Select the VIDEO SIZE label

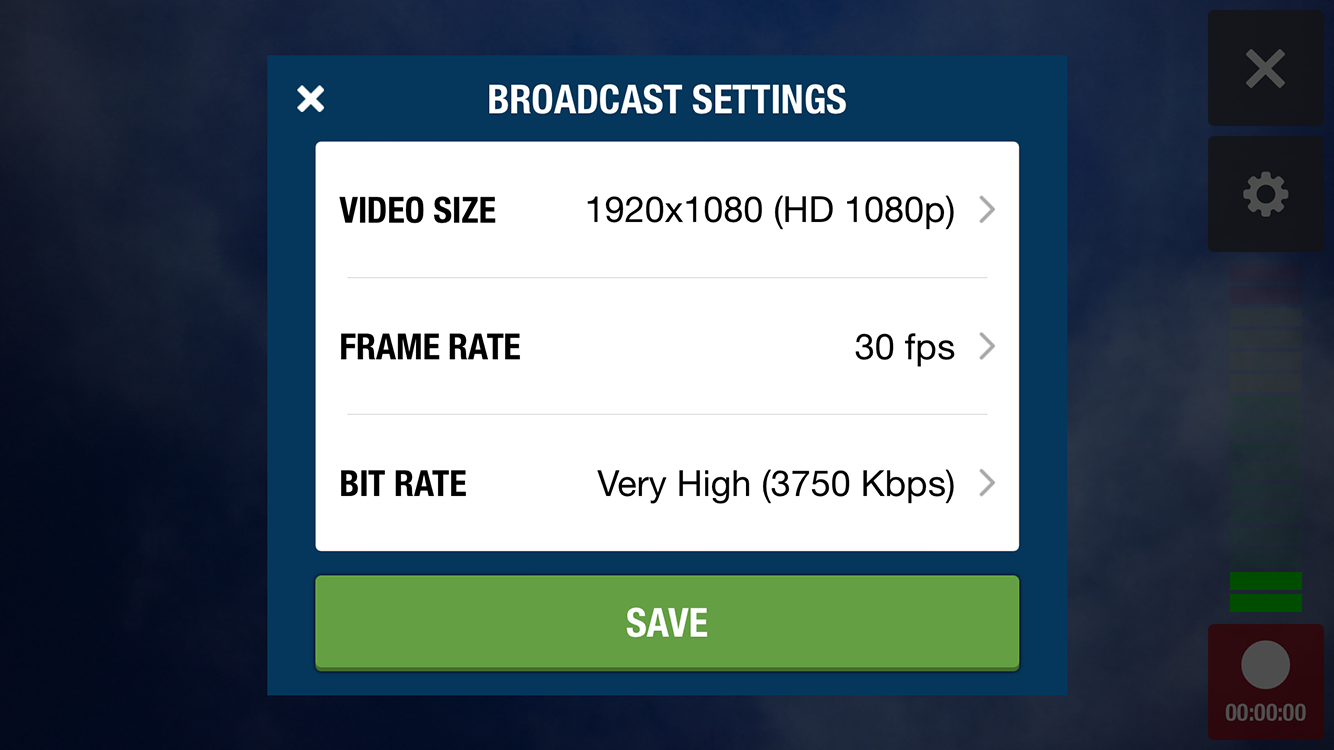(418, 211)
